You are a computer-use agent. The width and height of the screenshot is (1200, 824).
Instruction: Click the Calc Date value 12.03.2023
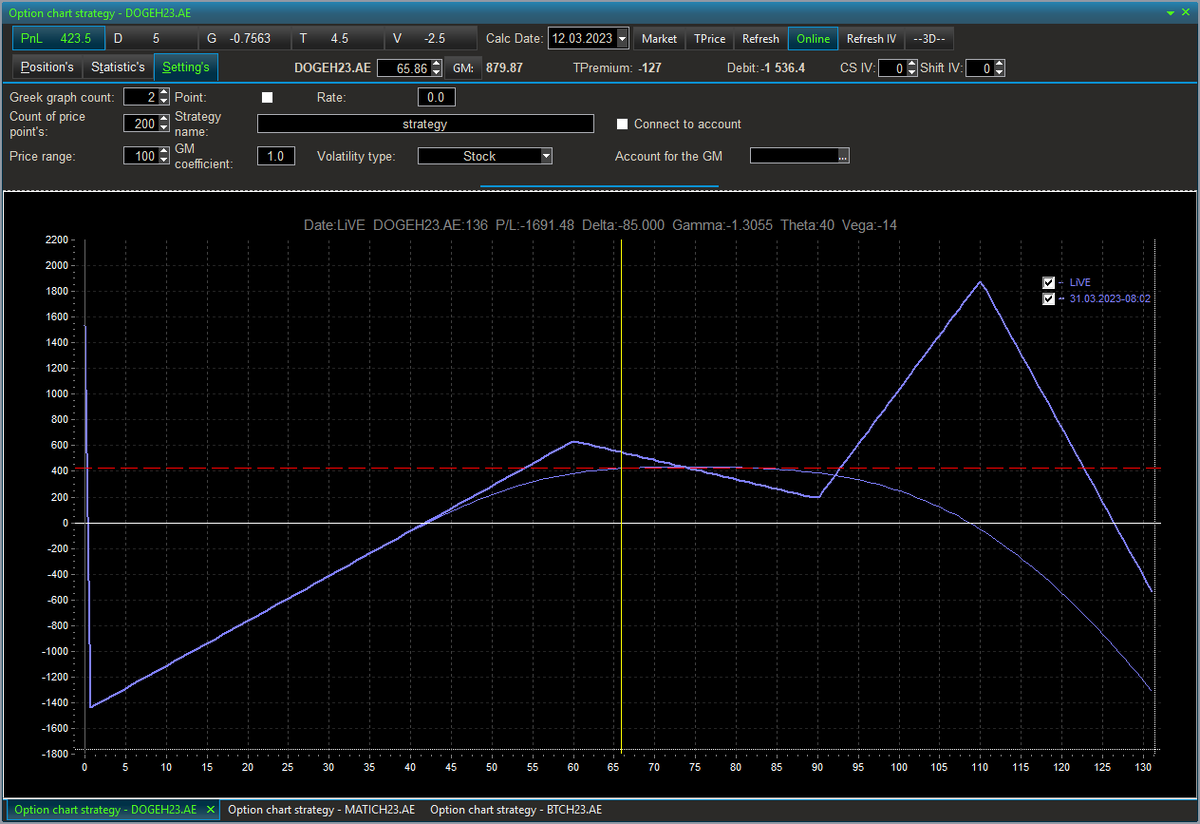coord(583,39)
